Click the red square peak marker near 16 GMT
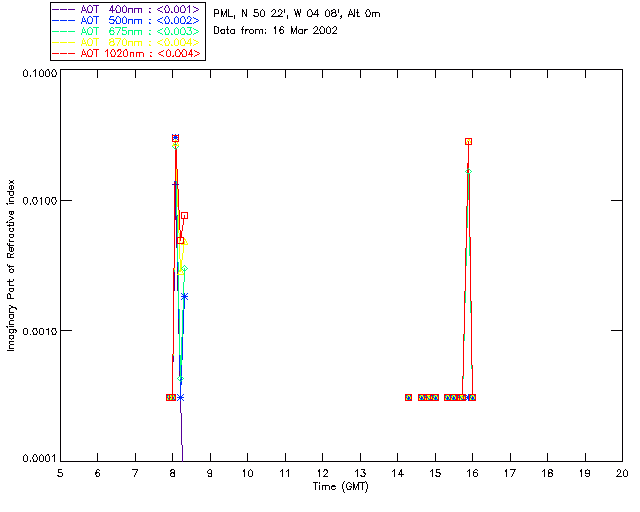Screen dimensions: 640x512 pos(469,142)
